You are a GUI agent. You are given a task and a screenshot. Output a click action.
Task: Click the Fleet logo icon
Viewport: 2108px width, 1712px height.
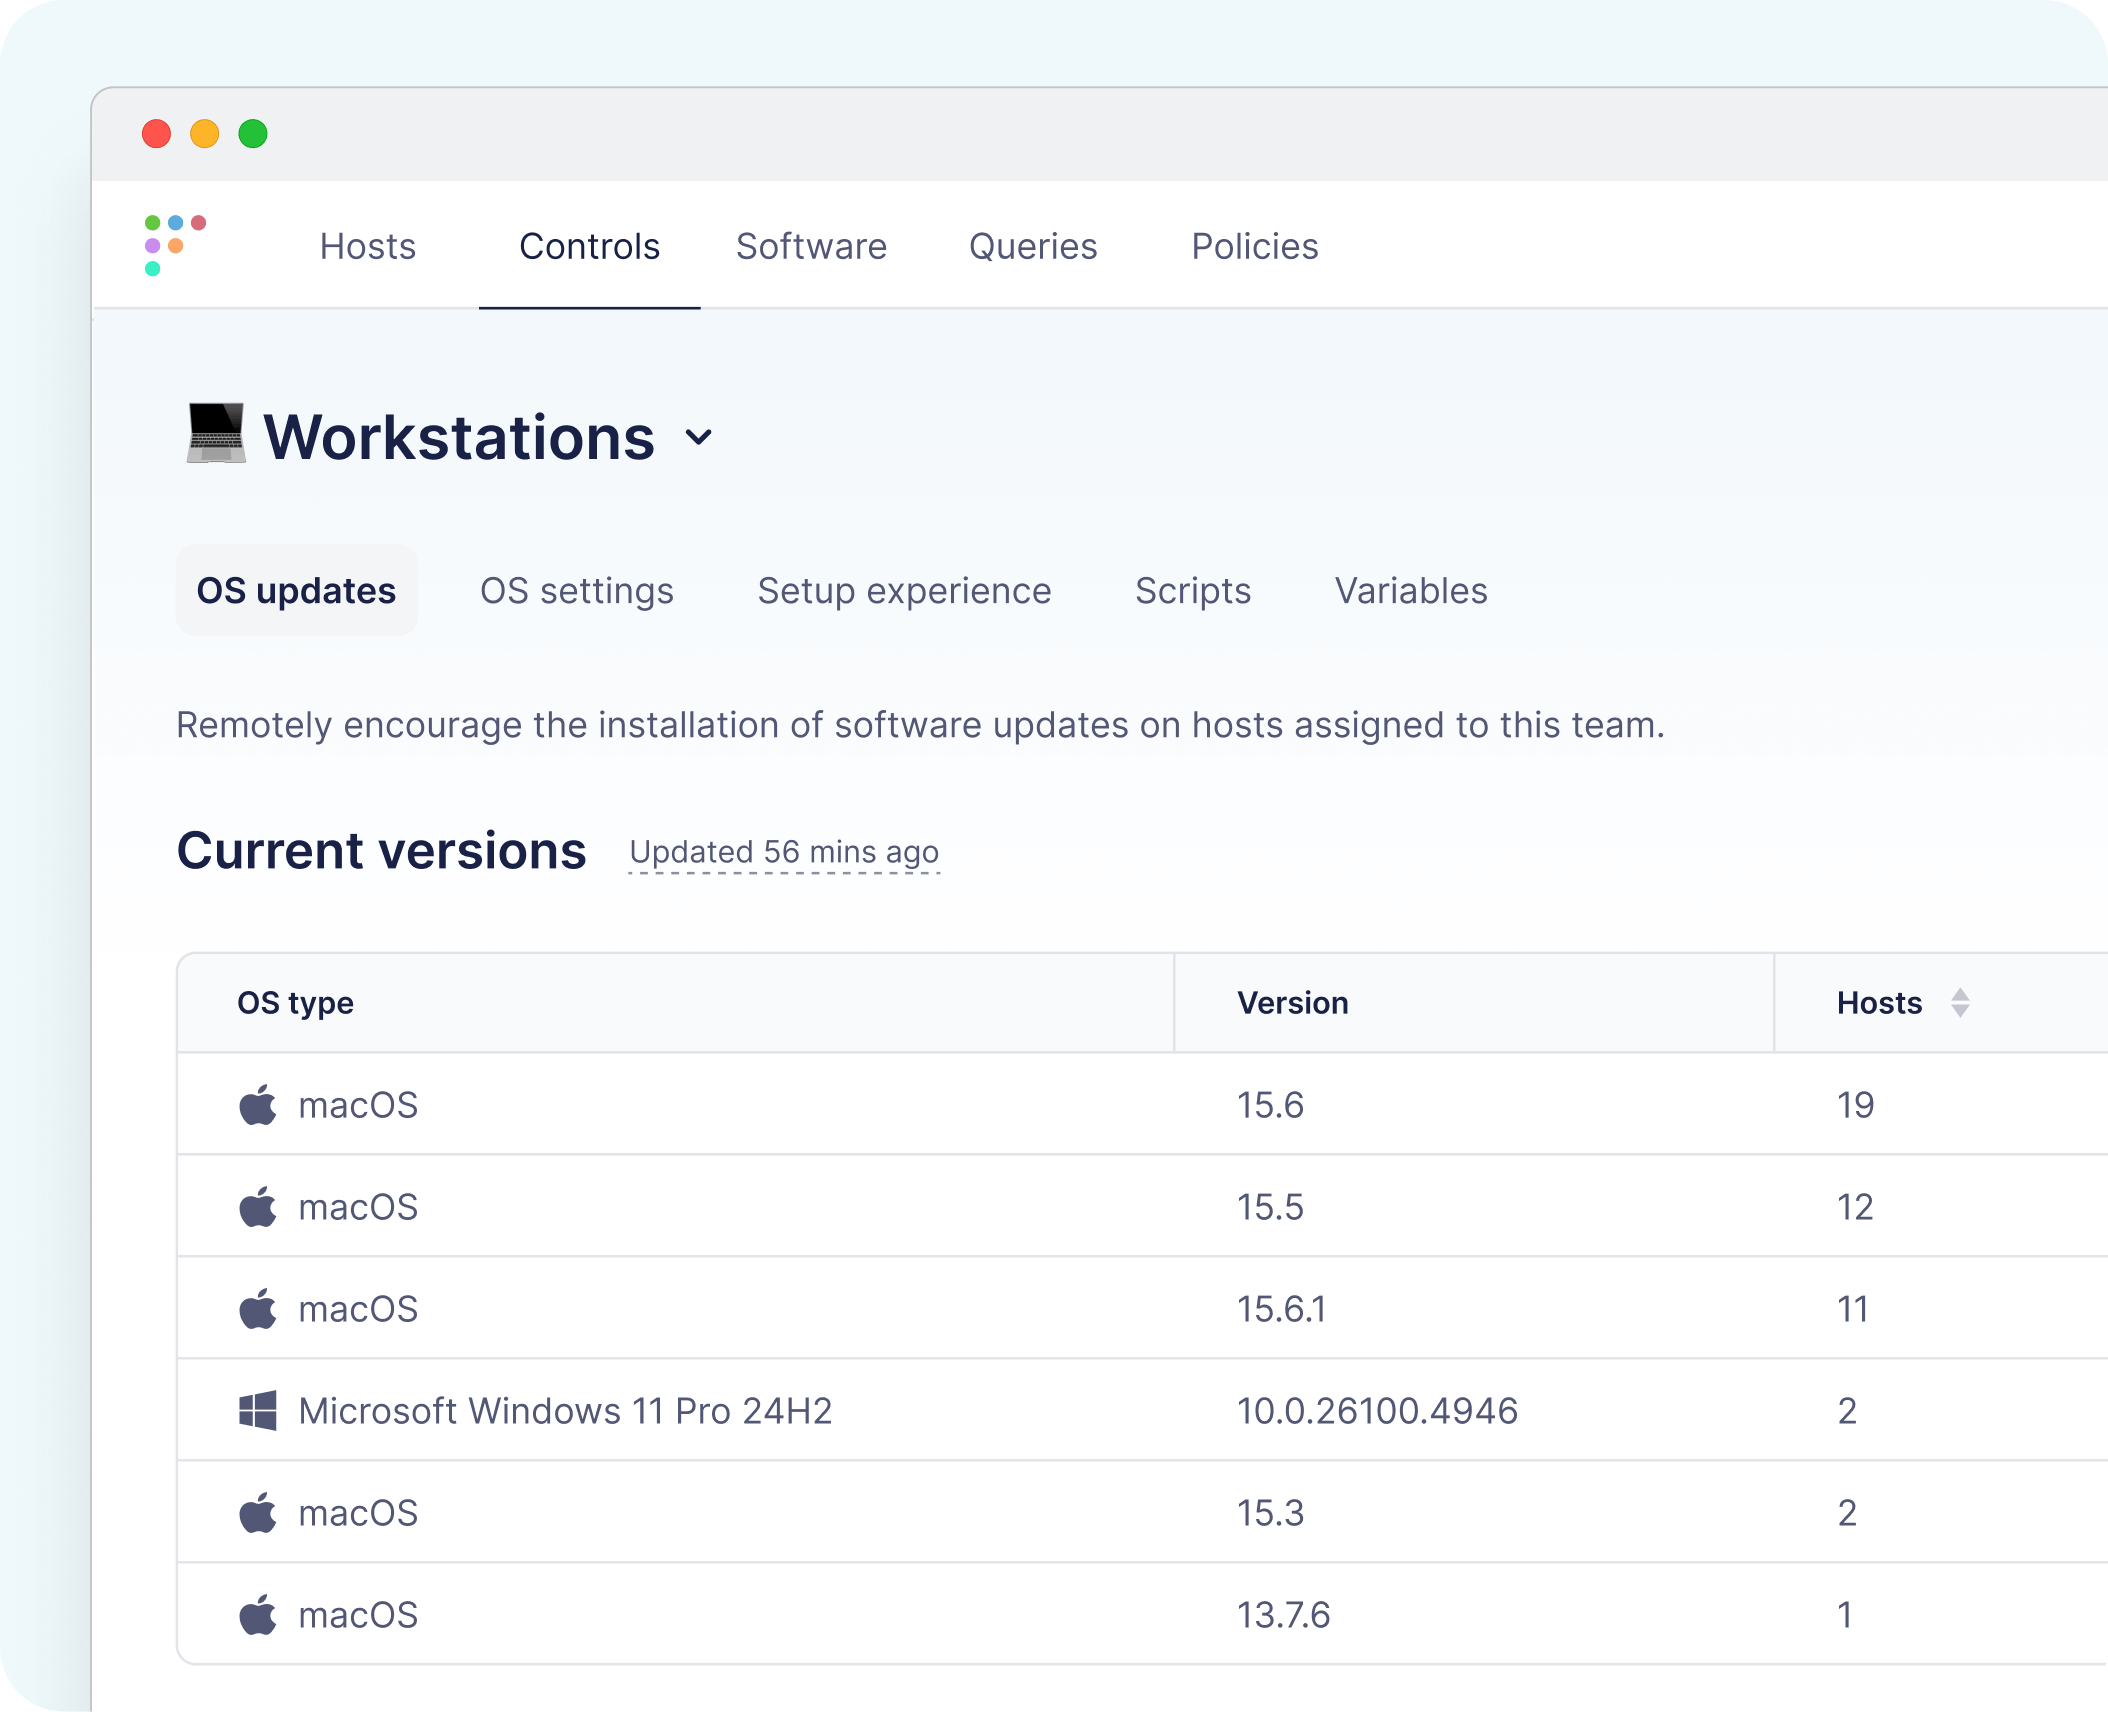(174, 245)
